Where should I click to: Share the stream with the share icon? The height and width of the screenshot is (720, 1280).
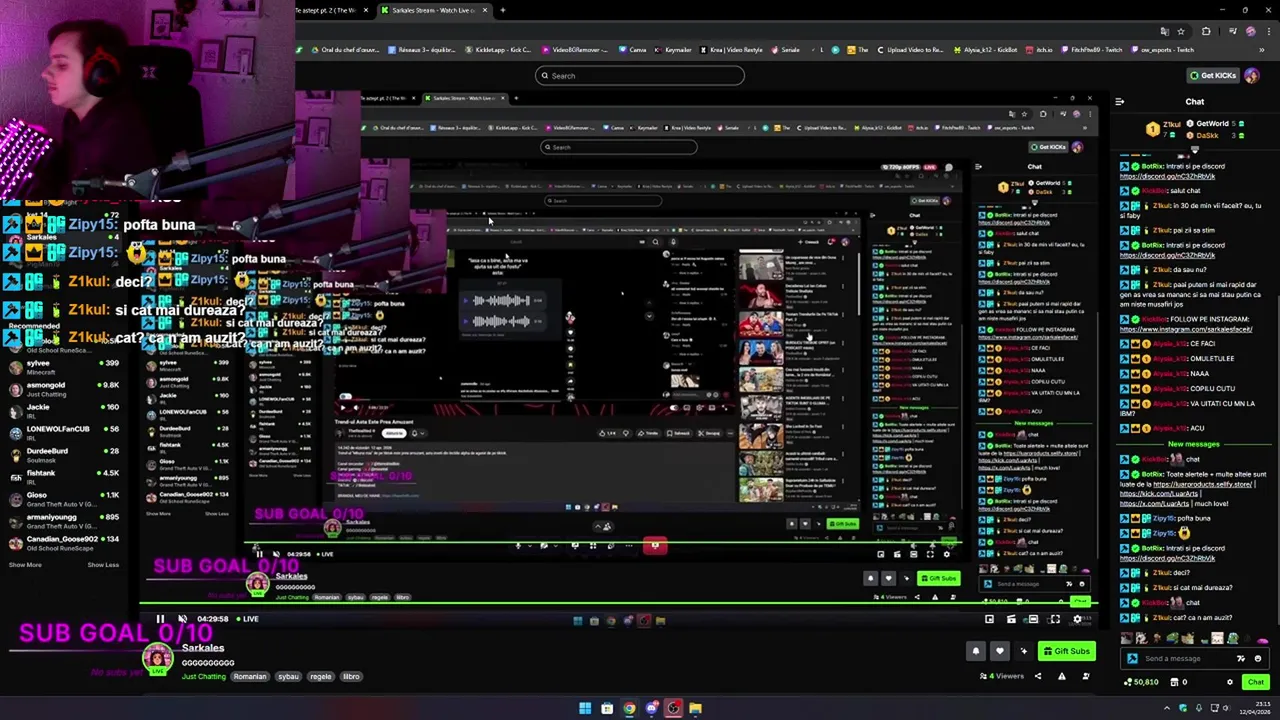1037,676
